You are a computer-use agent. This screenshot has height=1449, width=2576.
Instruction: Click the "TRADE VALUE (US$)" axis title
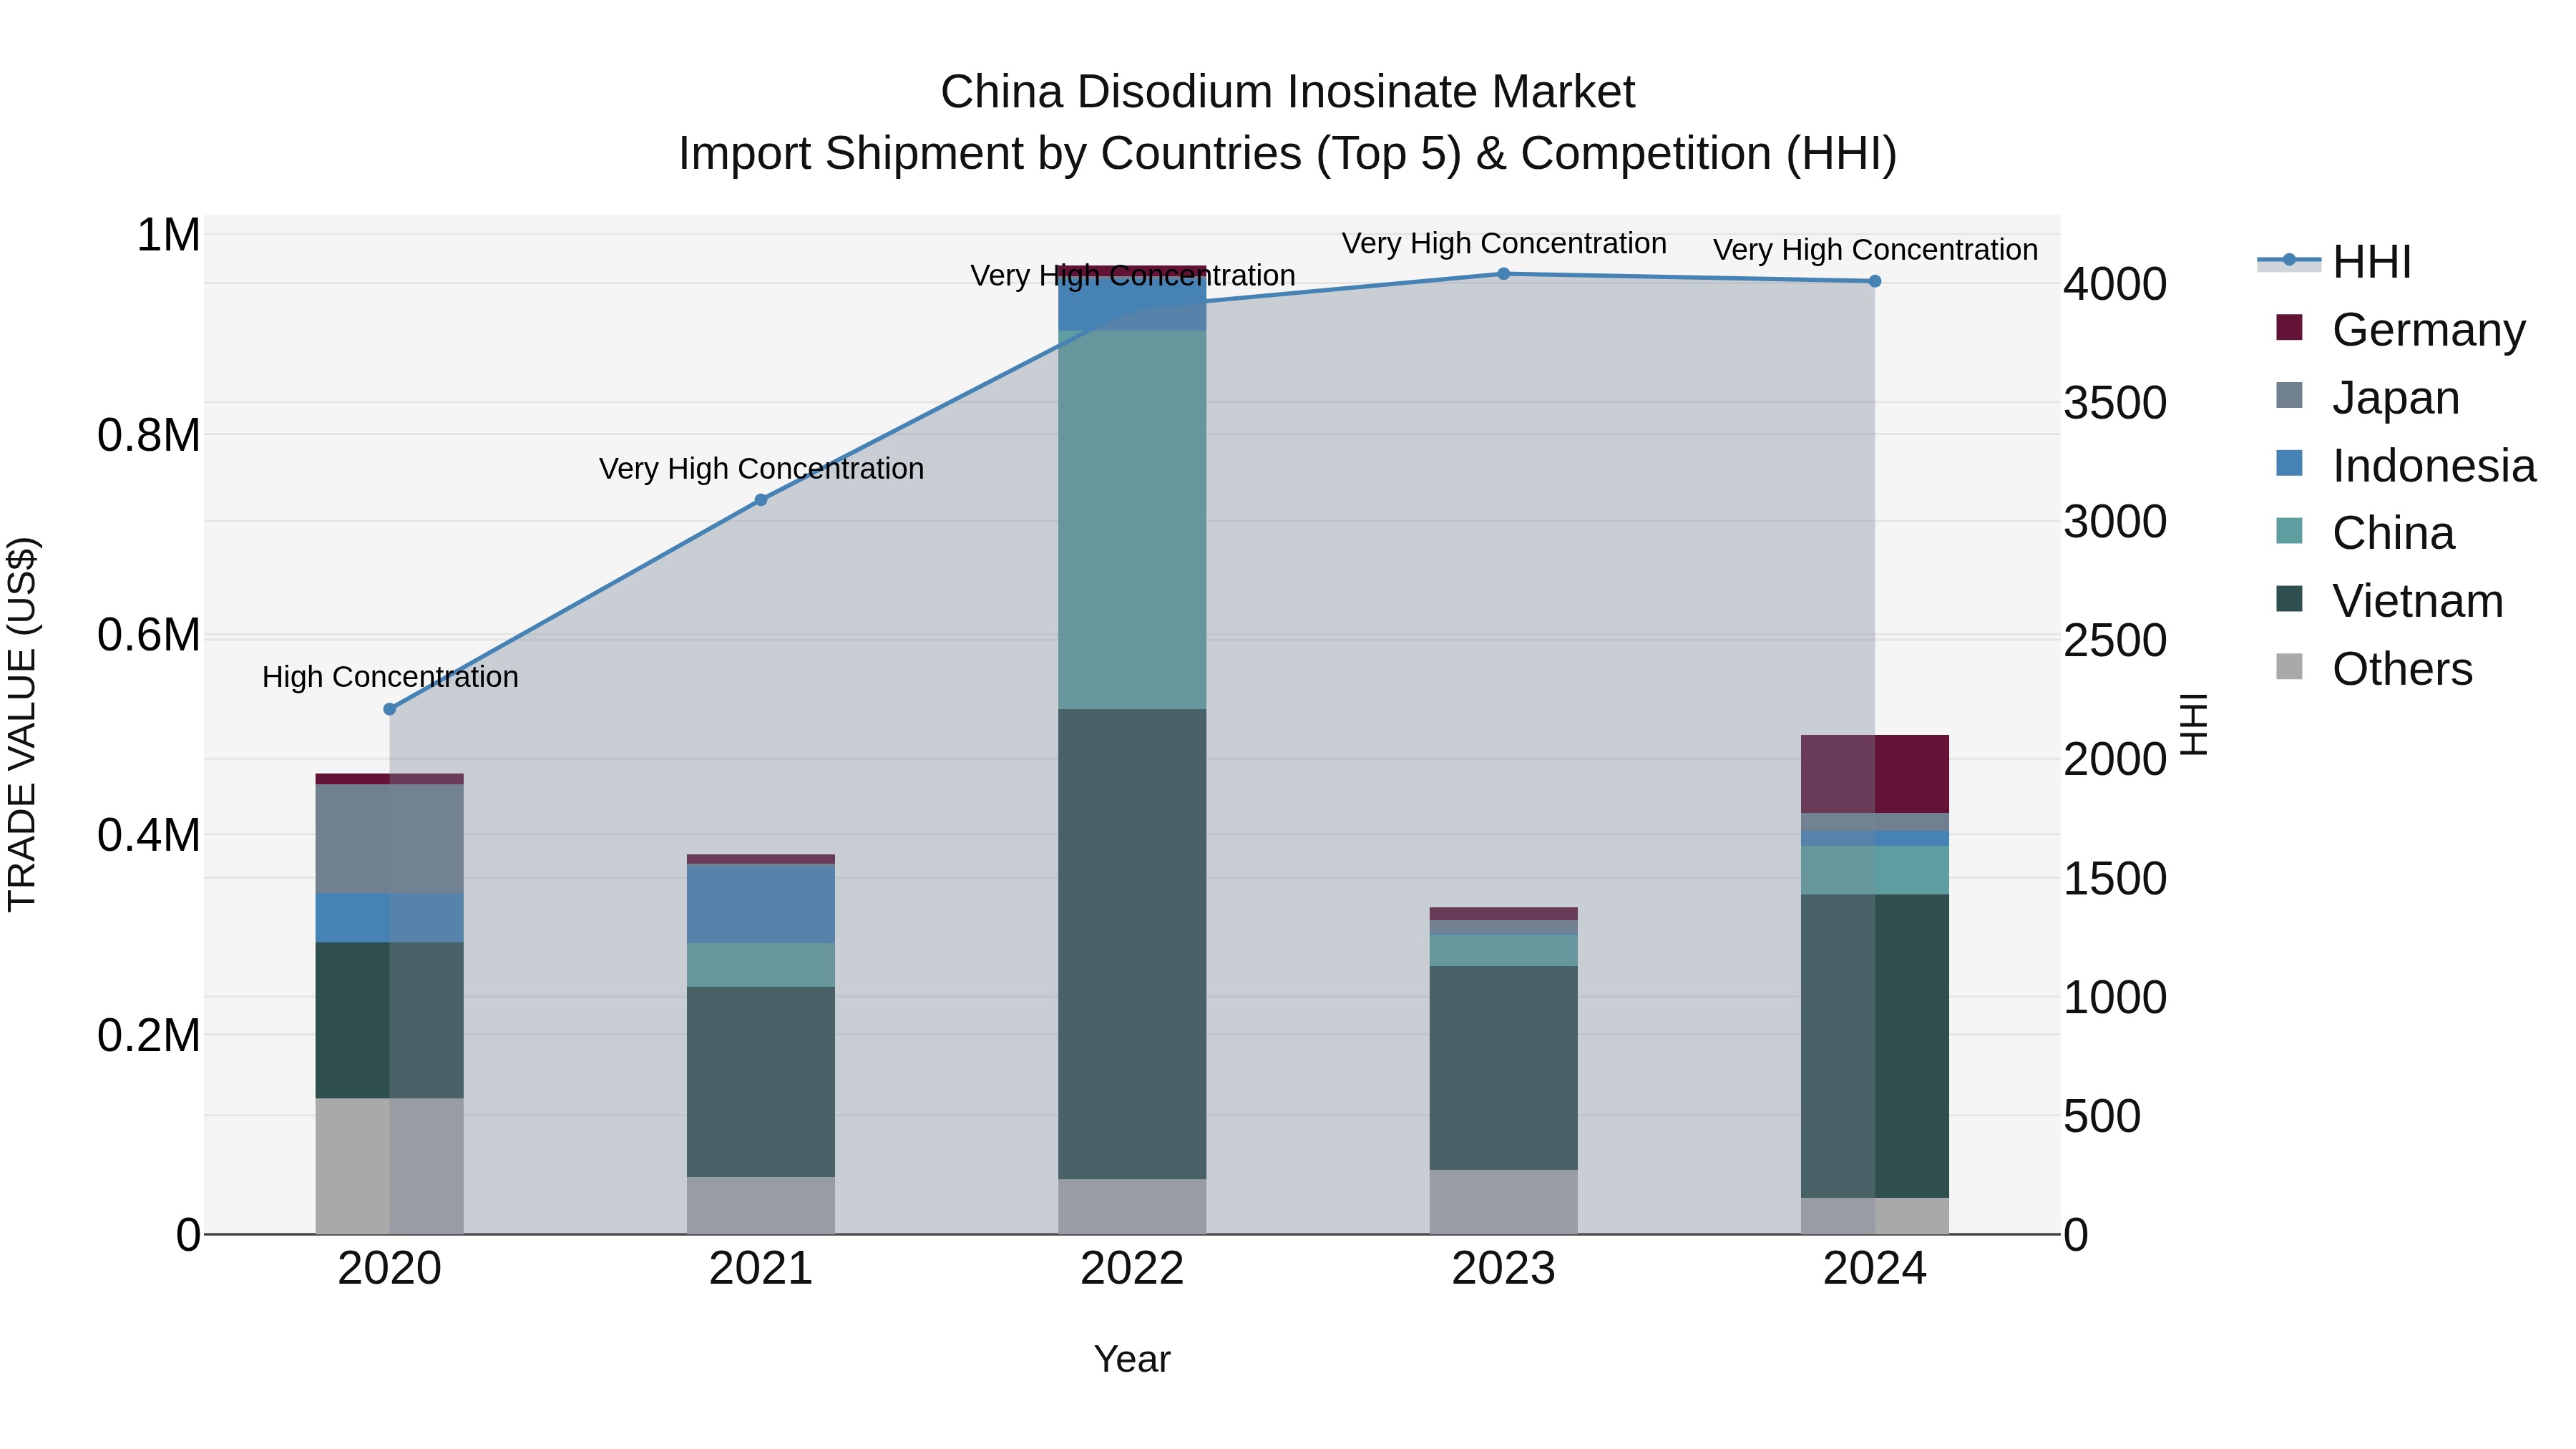22,724
